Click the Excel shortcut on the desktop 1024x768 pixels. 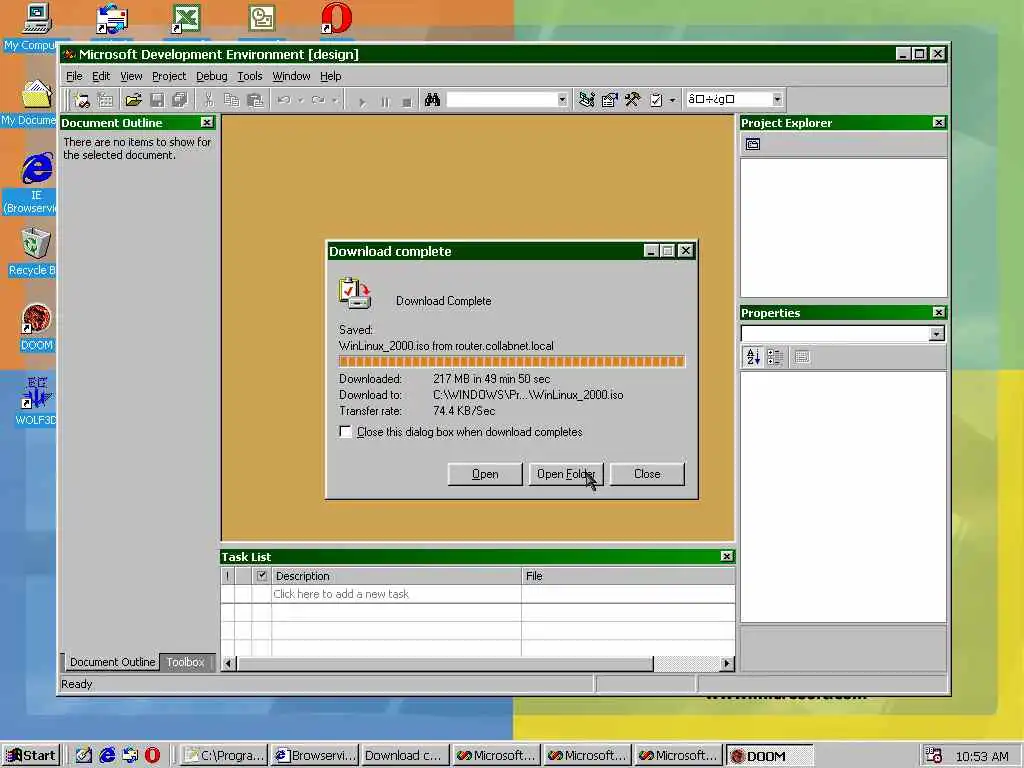(x=186, y=18)
